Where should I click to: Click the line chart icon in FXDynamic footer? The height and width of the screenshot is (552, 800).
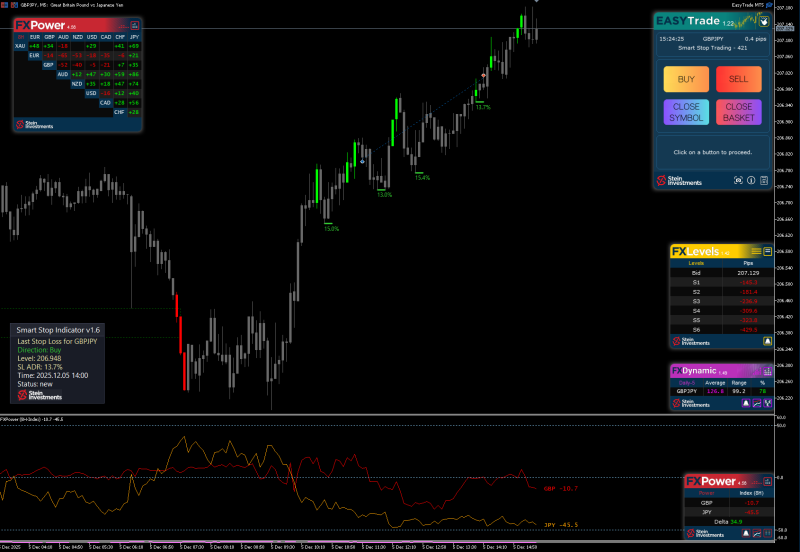tap(757, 403)
